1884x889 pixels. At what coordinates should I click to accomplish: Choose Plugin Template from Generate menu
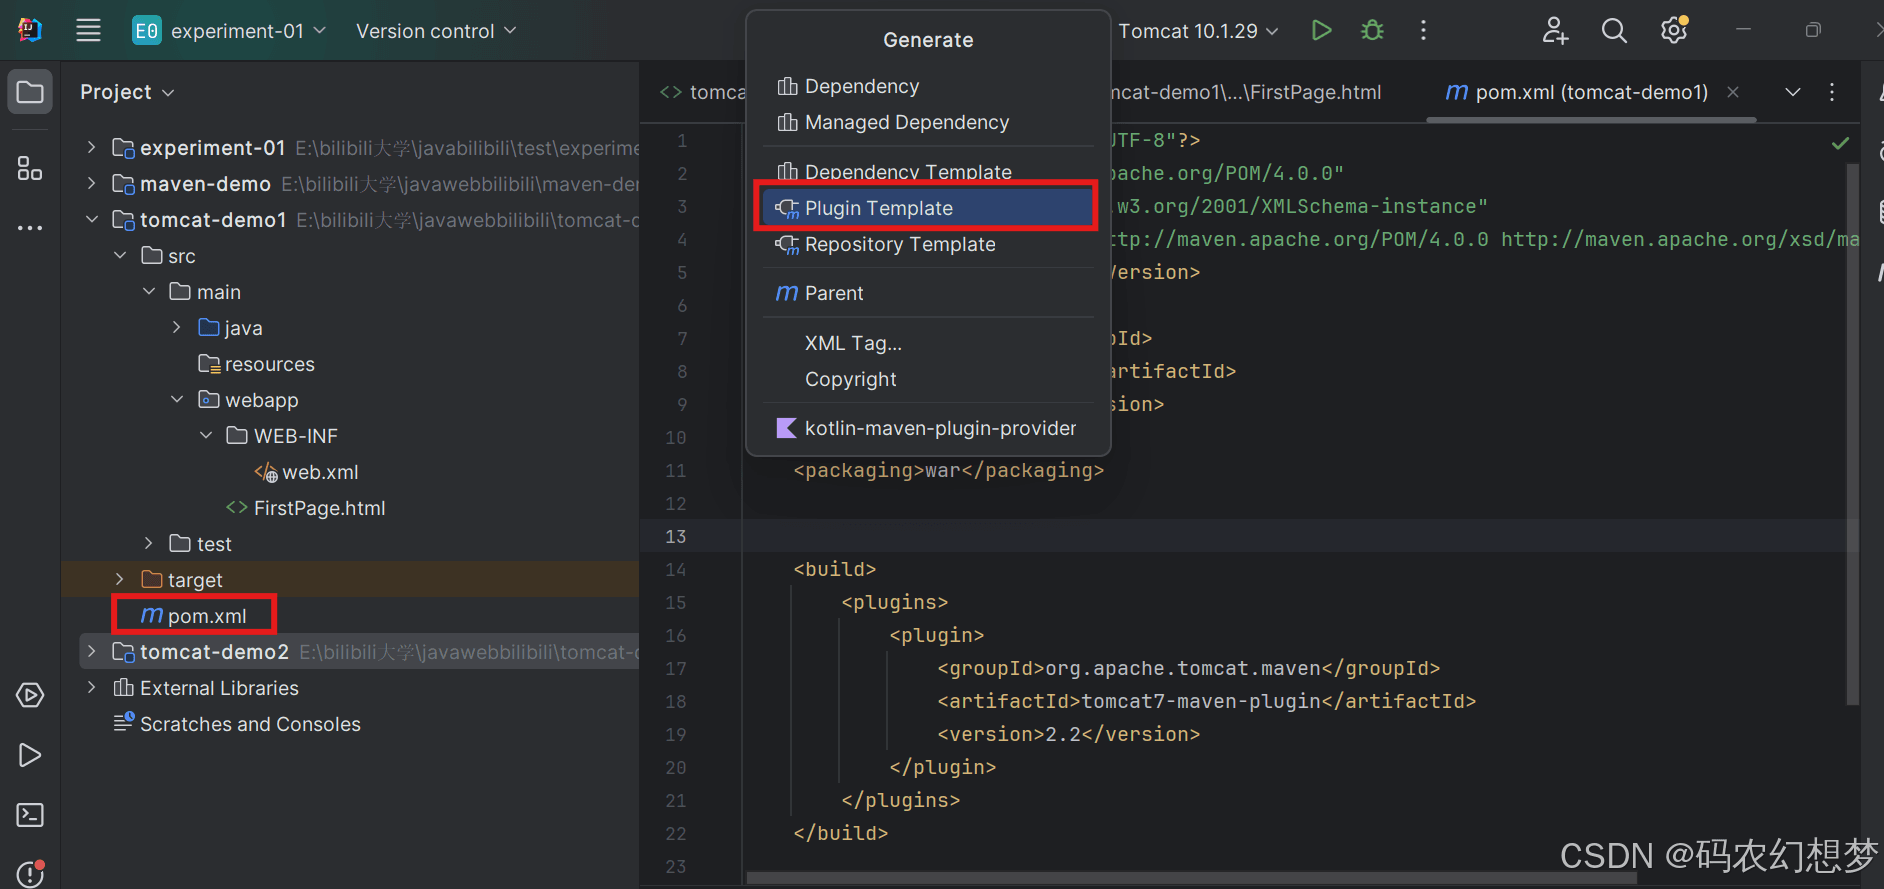click(x=878, y=208)
